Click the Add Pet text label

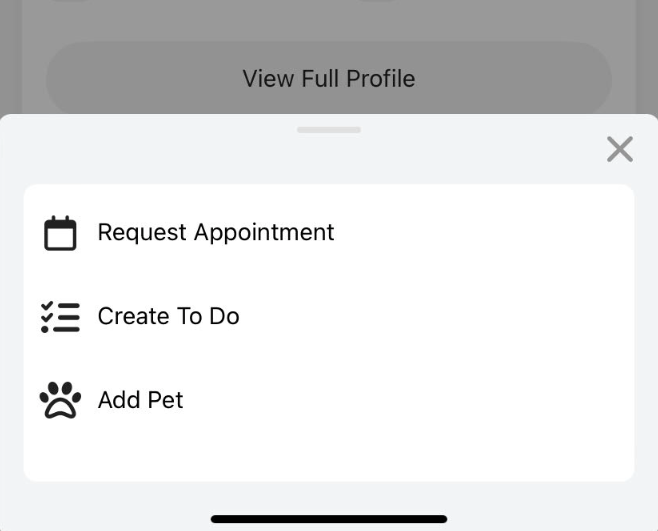click(141, 400)
